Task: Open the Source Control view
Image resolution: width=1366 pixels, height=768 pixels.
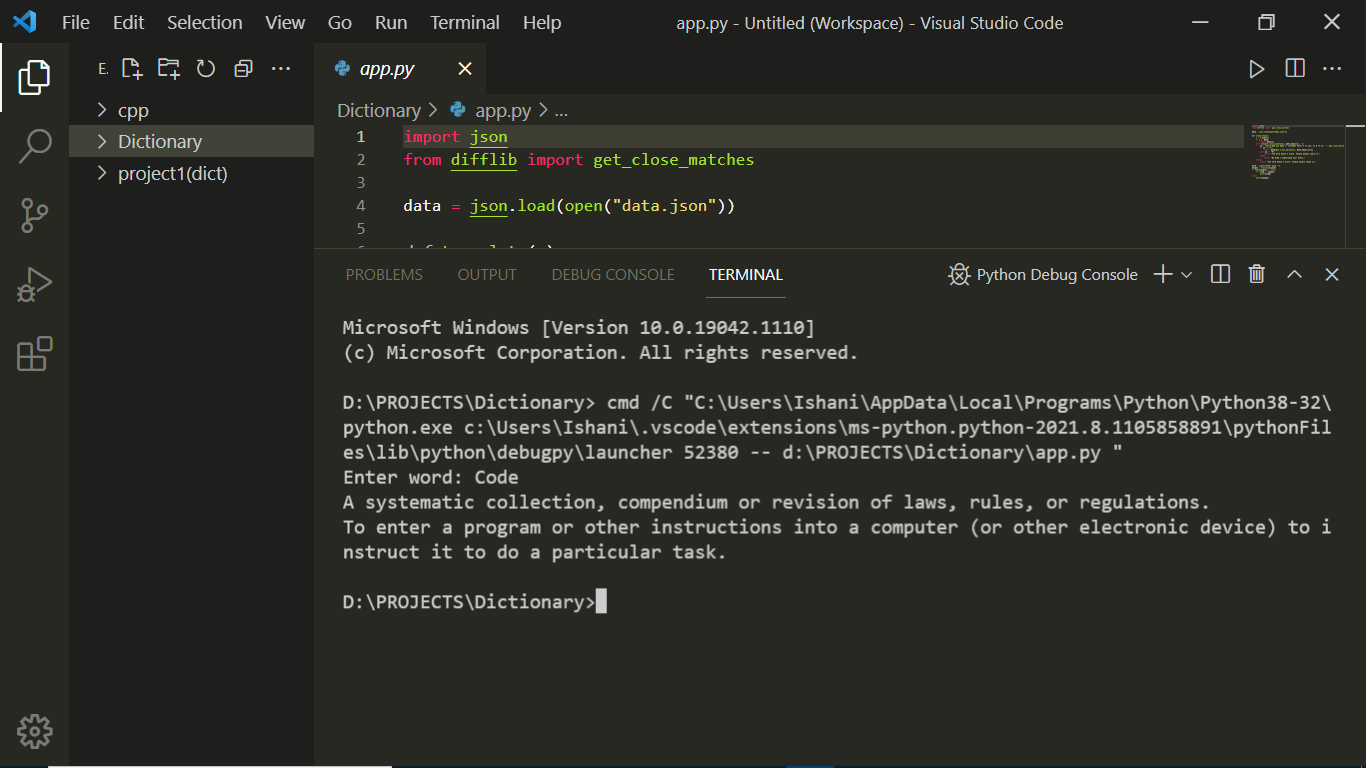Action: [35, 215]
